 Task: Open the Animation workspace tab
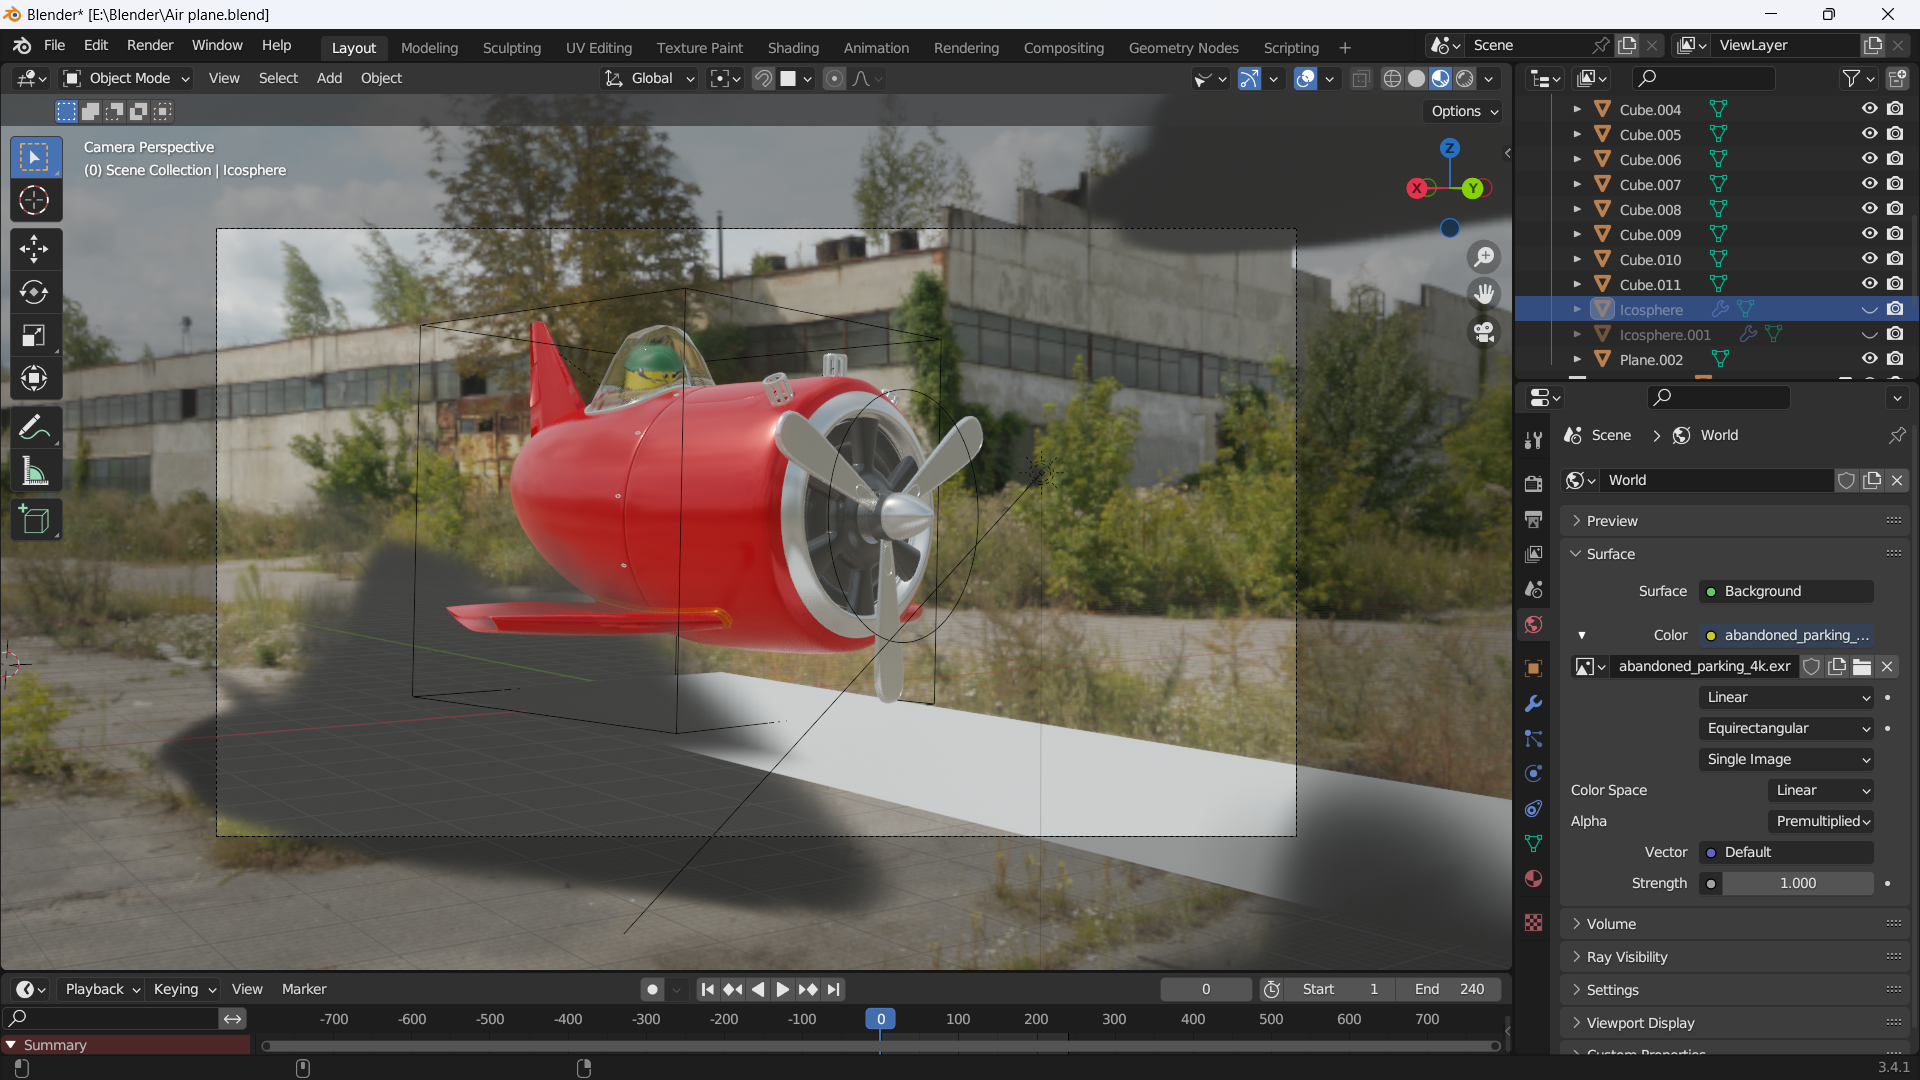click(876, 47)
